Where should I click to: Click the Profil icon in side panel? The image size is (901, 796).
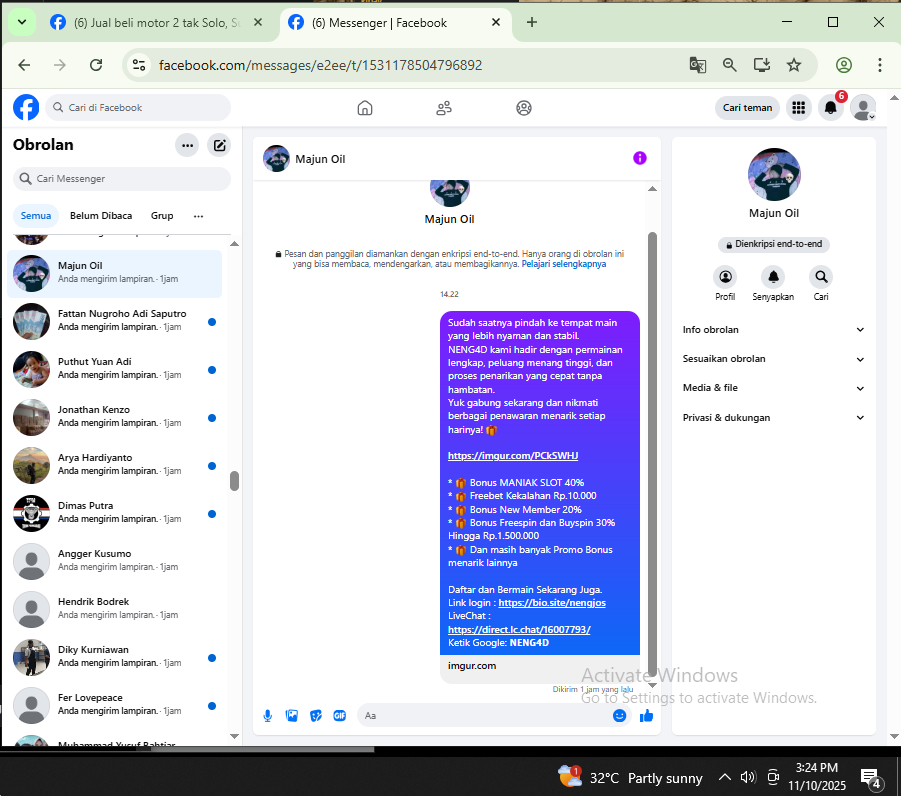725,277
